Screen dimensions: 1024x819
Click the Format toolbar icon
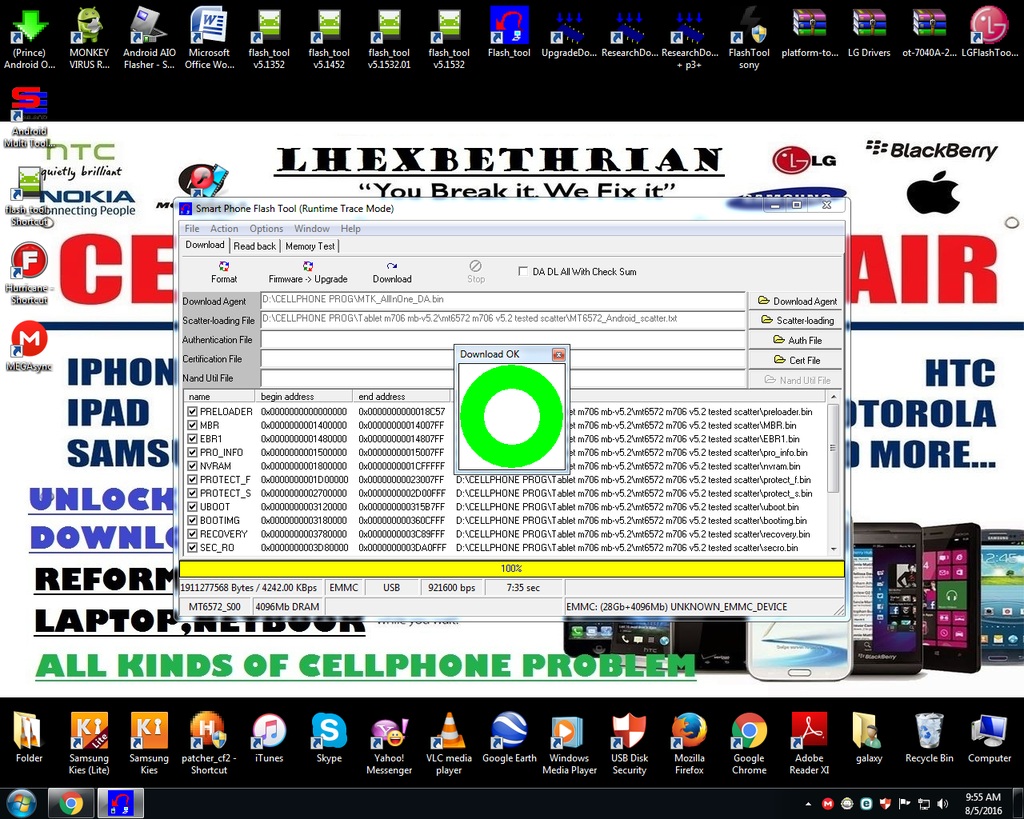pyautogui.click(x=224, y=267)
